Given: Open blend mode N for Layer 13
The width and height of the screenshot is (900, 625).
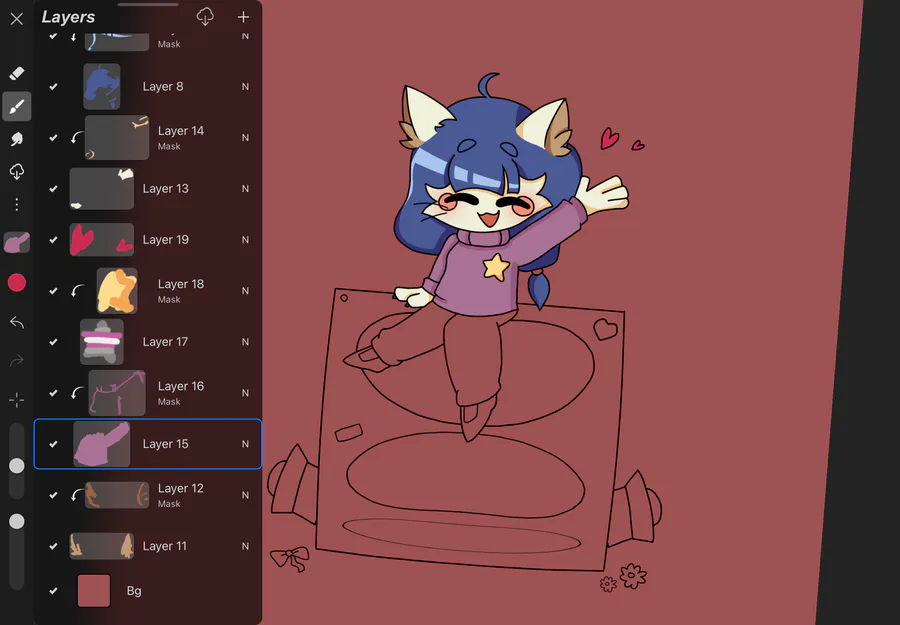Looking at the screenshot, I should pyautogui.click(x=245, y=189).
